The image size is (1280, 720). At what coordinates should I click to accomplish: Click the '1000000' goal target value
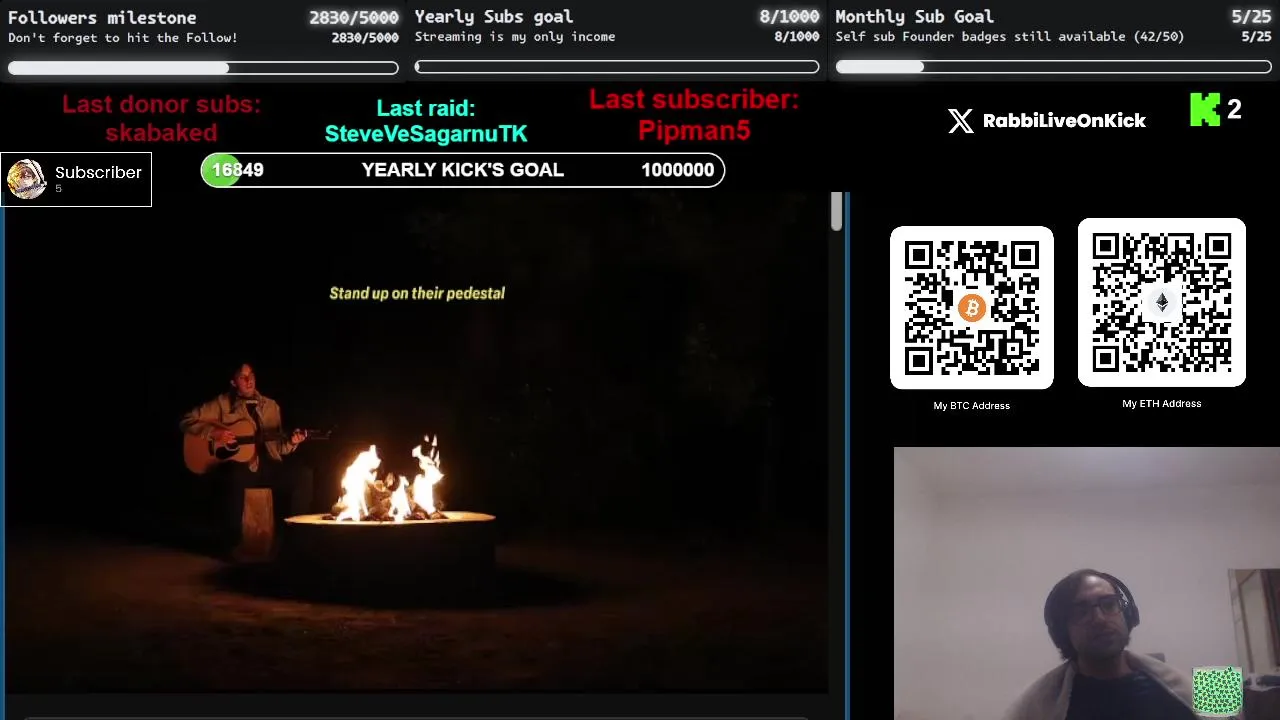pos(677,170)
